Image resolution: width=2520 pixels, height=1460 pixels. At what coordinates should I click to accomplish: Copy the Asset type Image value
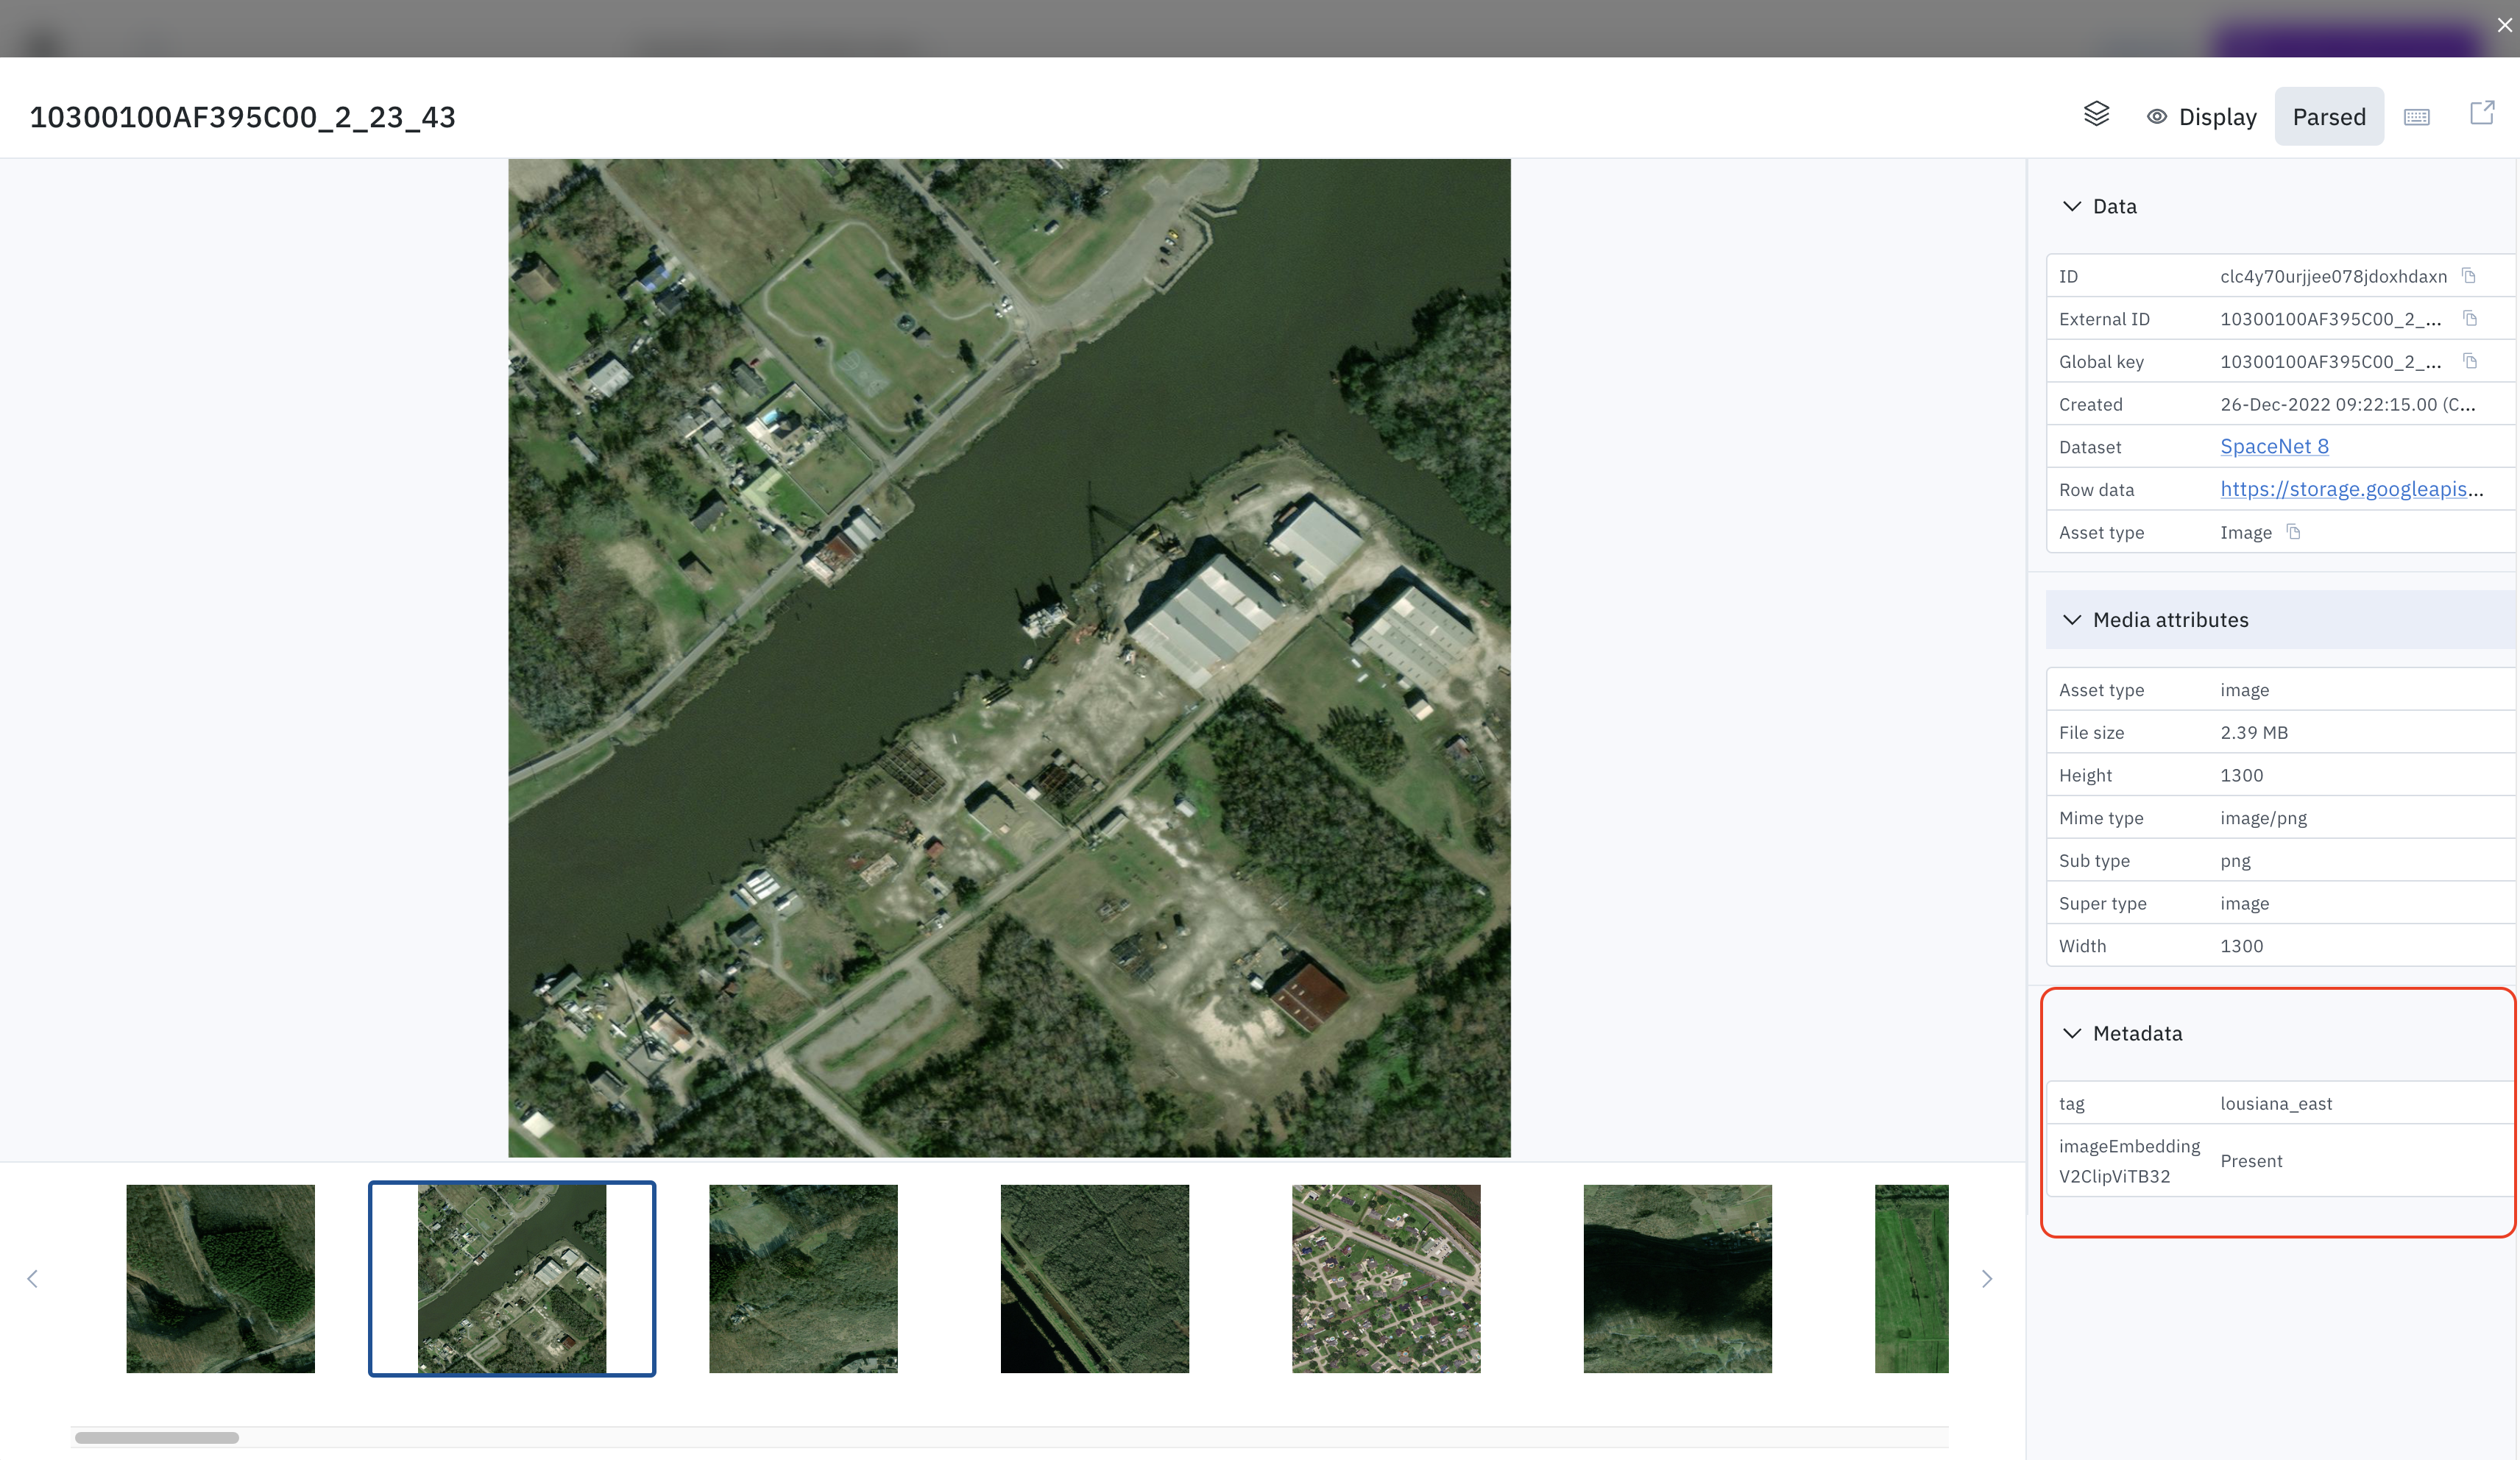click(2294, 532)
